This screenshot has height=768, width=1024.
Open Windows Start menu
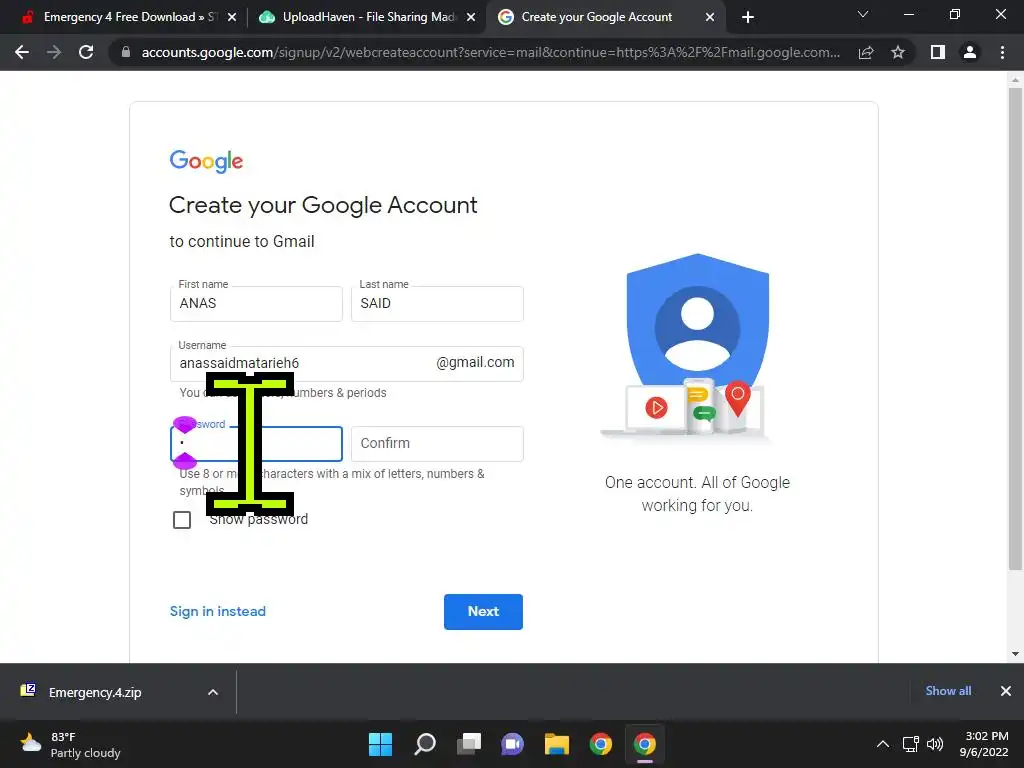click(380, 744)
